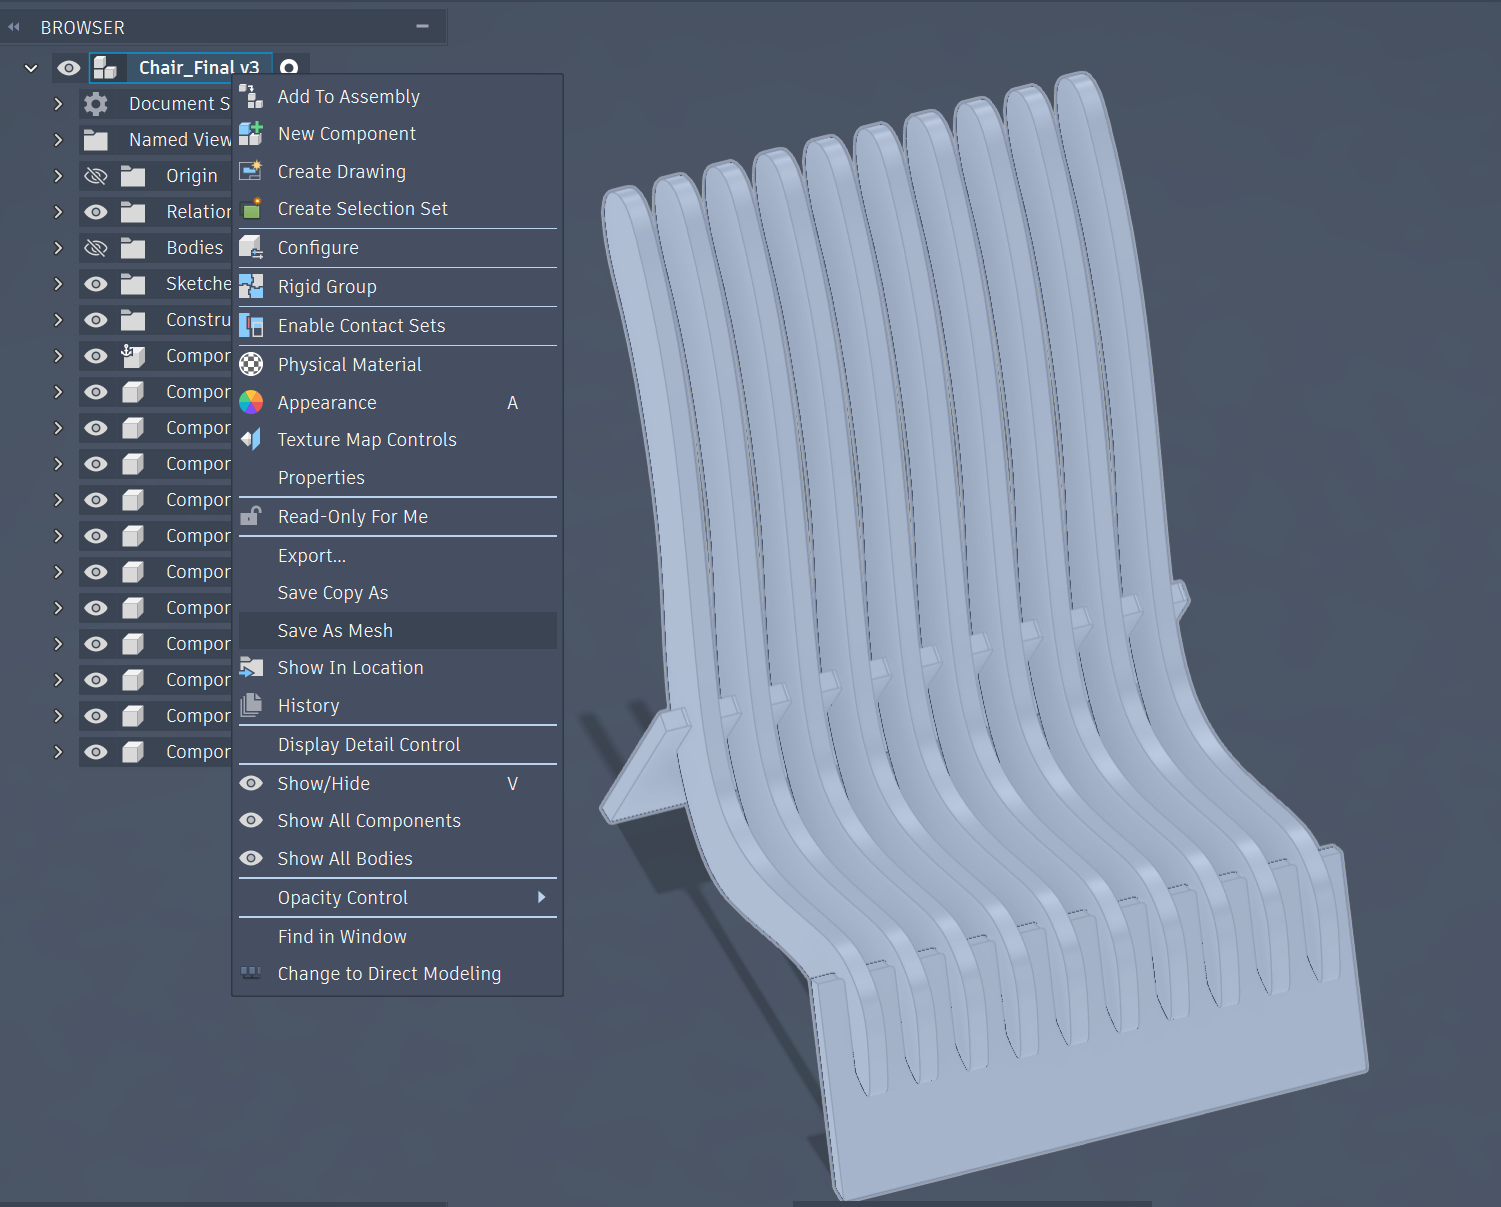
Task: Click the Enable Contact Sets icon
Action: 251,325
